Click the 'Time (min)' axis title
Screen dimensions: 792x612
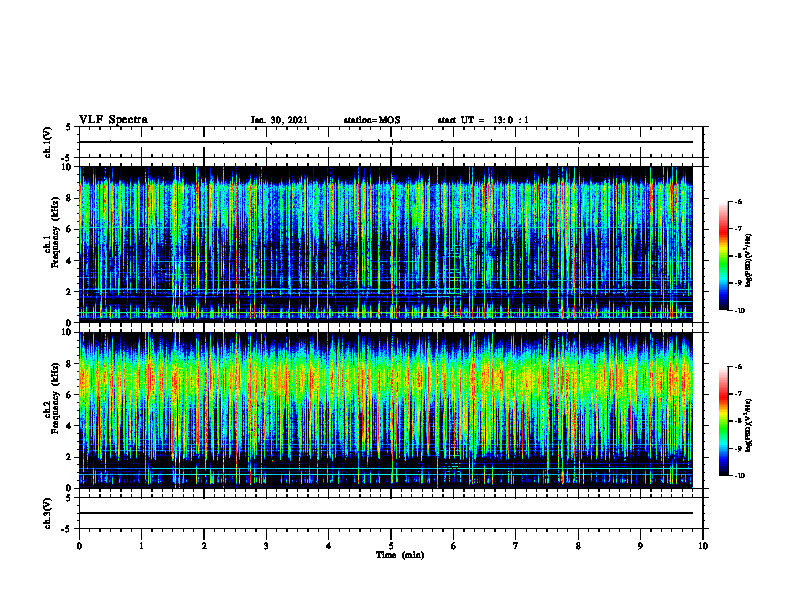click(x=400, y=555)
